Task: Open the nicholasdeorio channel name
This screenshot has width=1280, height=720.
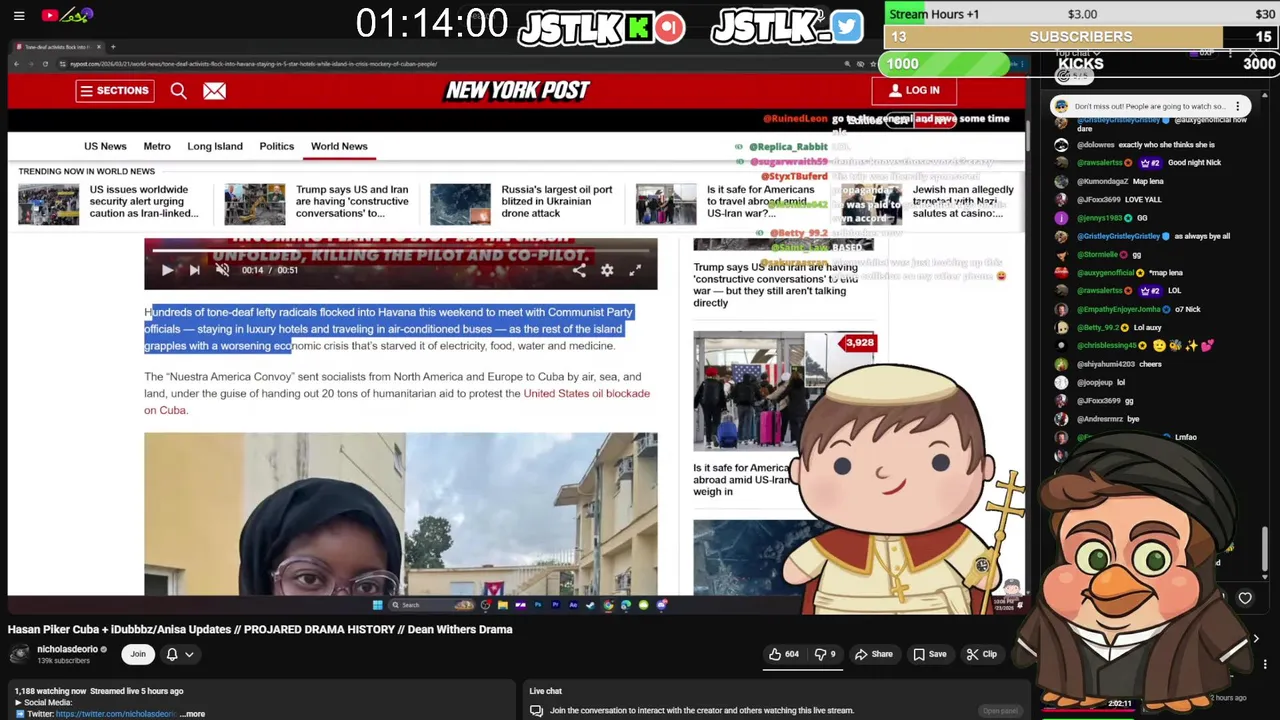Action: [68, 649]
